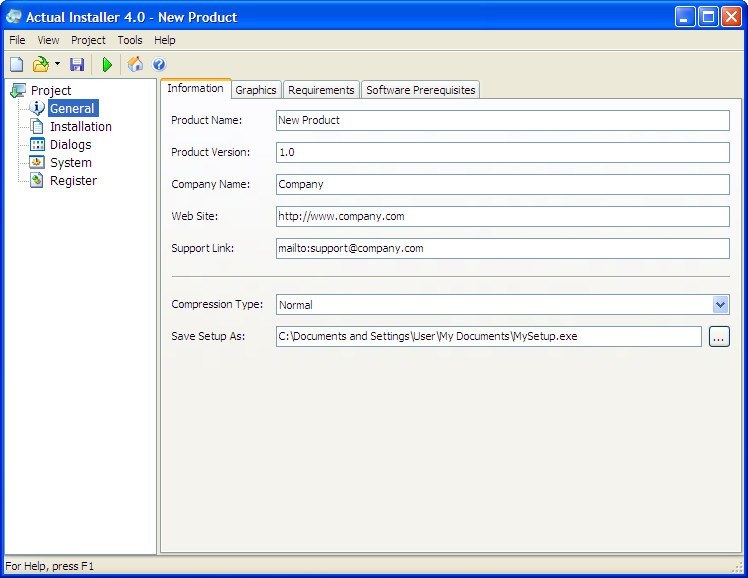Image resolution: width=748 pixels, height=578 pixels.
Task: Click the blue Help question icon
Action: tap(159, 64)
